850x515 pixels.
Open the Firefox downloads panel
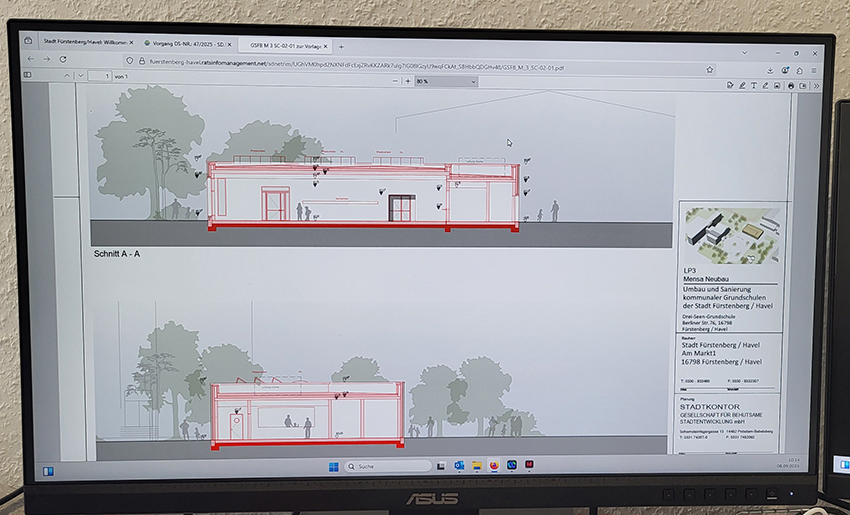[771, 70]
